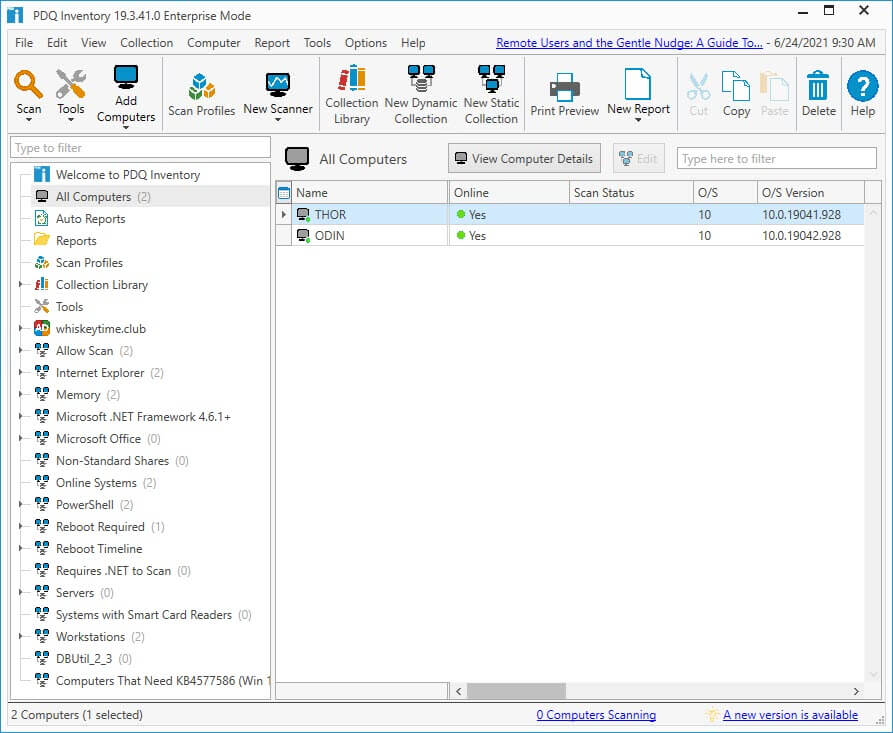This screenshot has width=893, height=733.
Task: Expand the Memory collection node
Action: [x=21, y=394]
